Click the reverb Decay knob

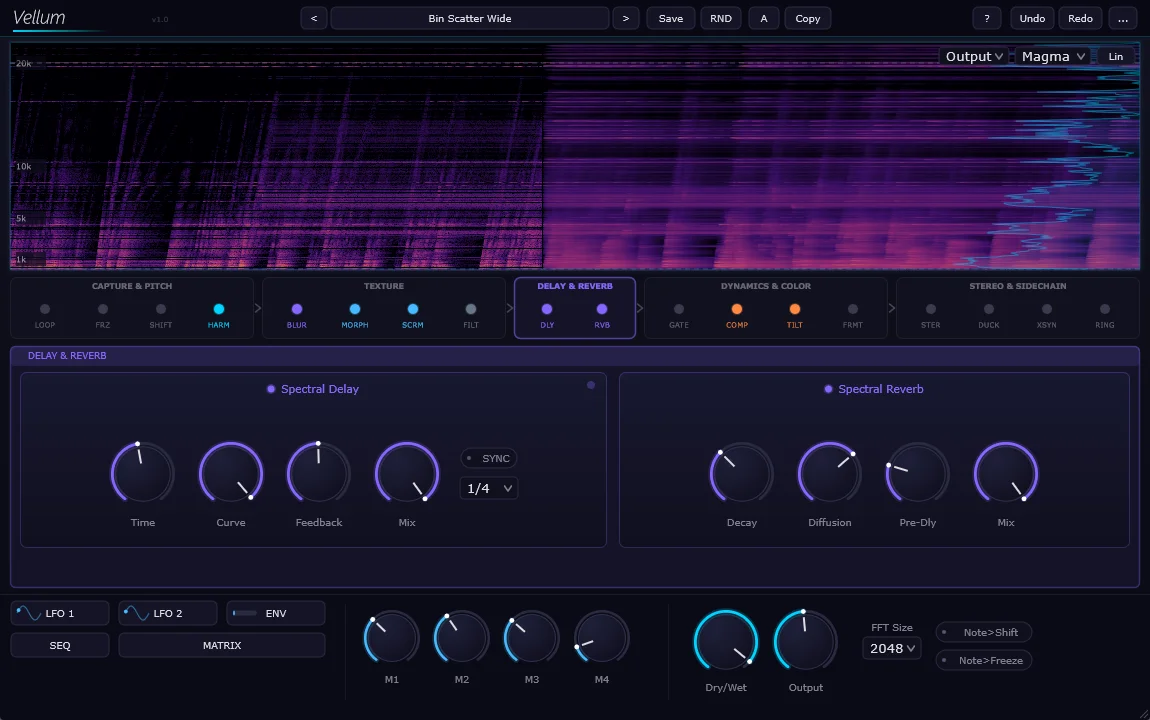tap(741, 473)
